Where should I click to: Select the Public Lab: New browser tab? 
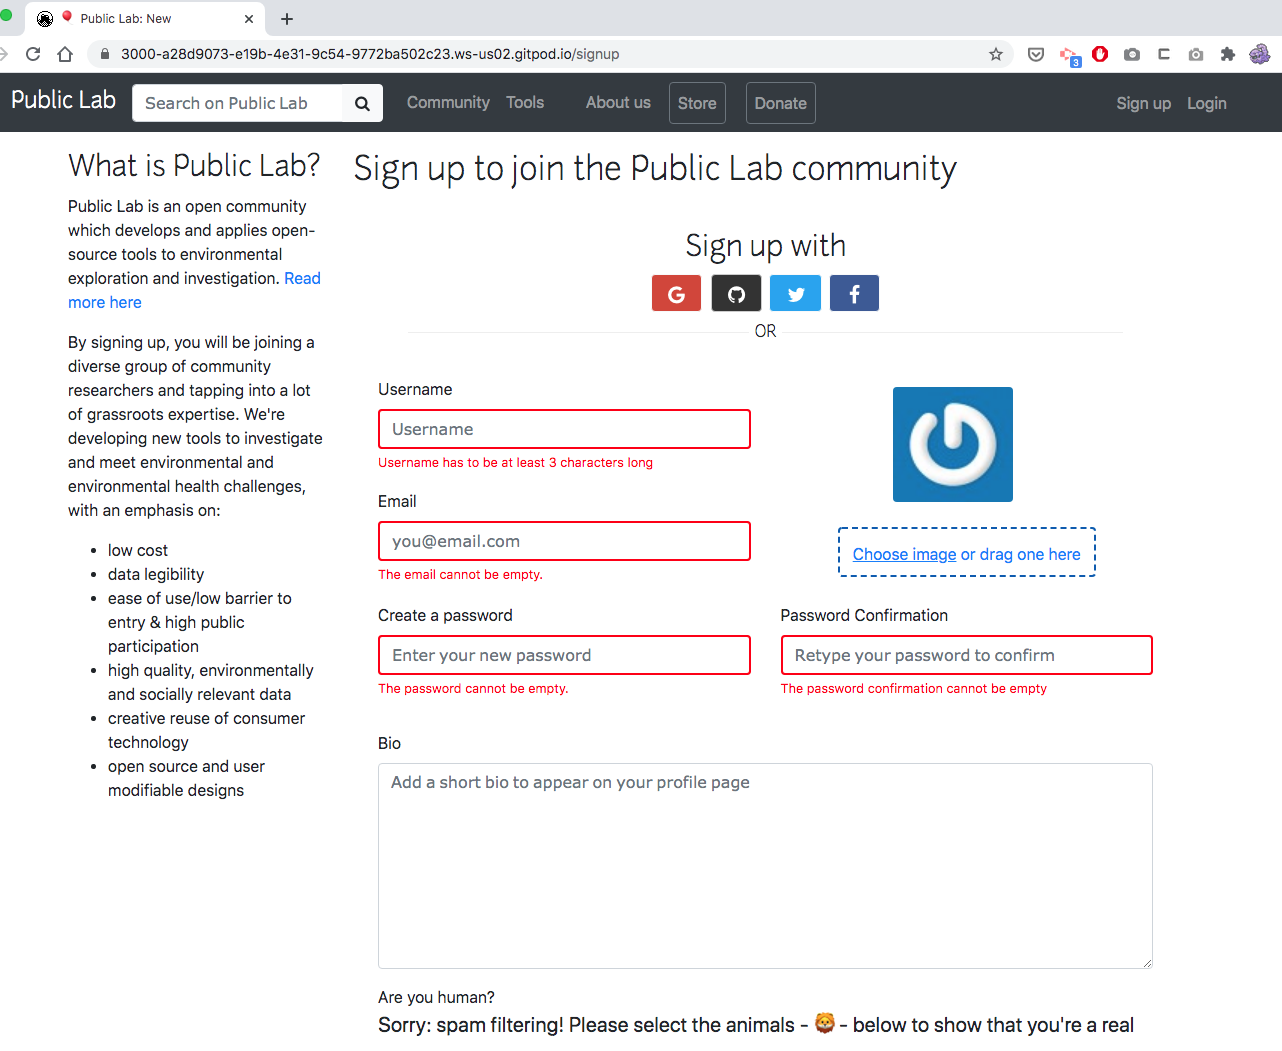coord(145,19)
